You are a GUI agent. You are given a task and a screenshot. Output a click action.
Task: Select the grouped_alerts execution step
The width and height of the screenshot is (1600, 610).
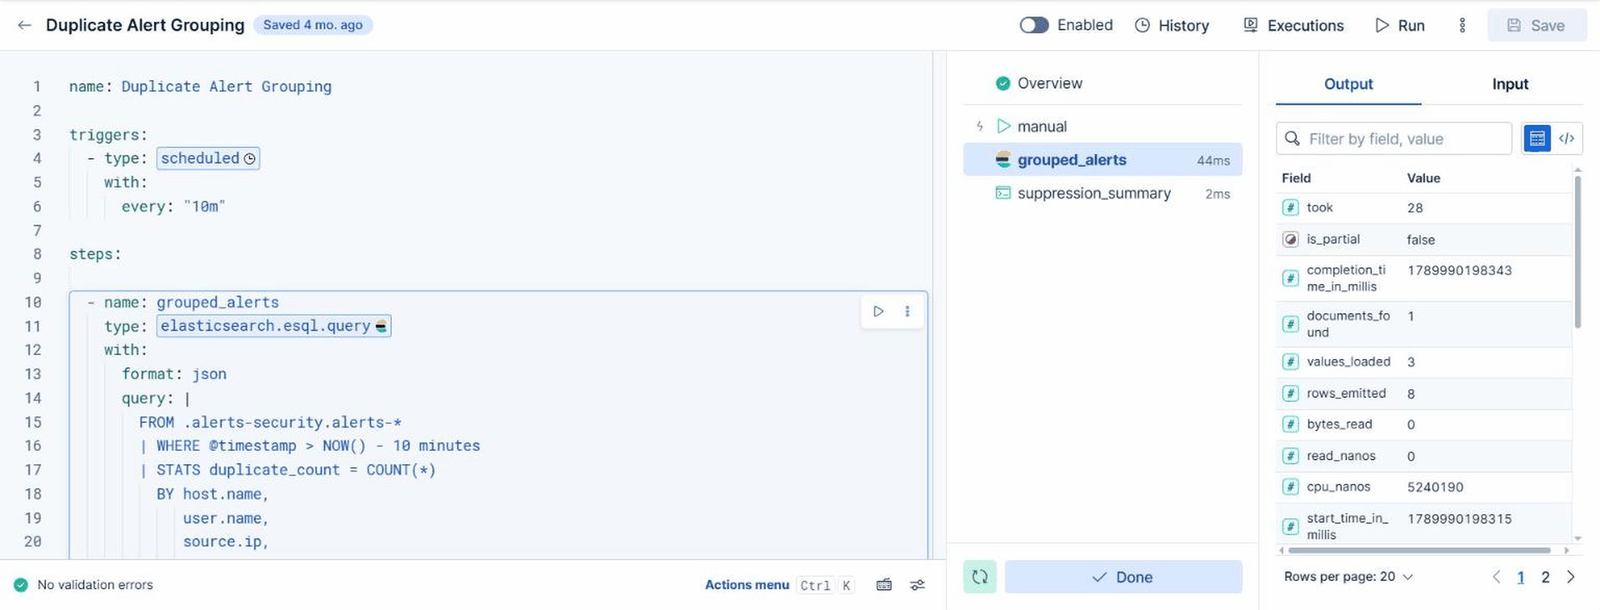click(x=1102, y=160)
